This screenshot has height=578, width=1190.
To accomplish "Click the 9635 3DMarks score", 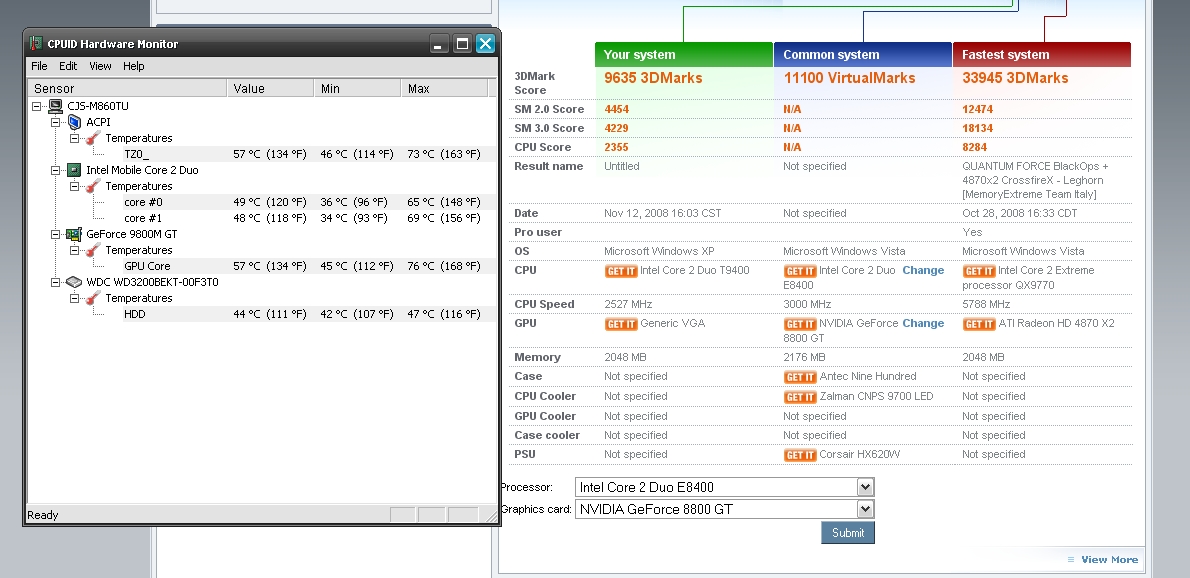I will click(653, 78).
